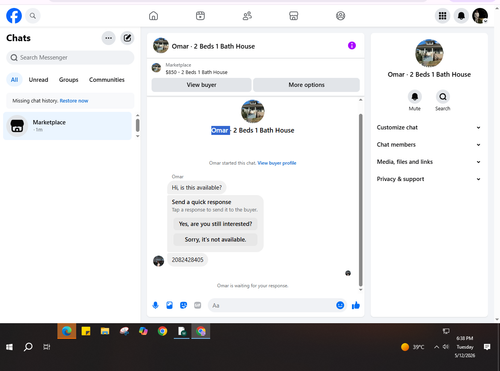Open Marketplace icon in top navigation
500x371 pixels.
point(294,16)
